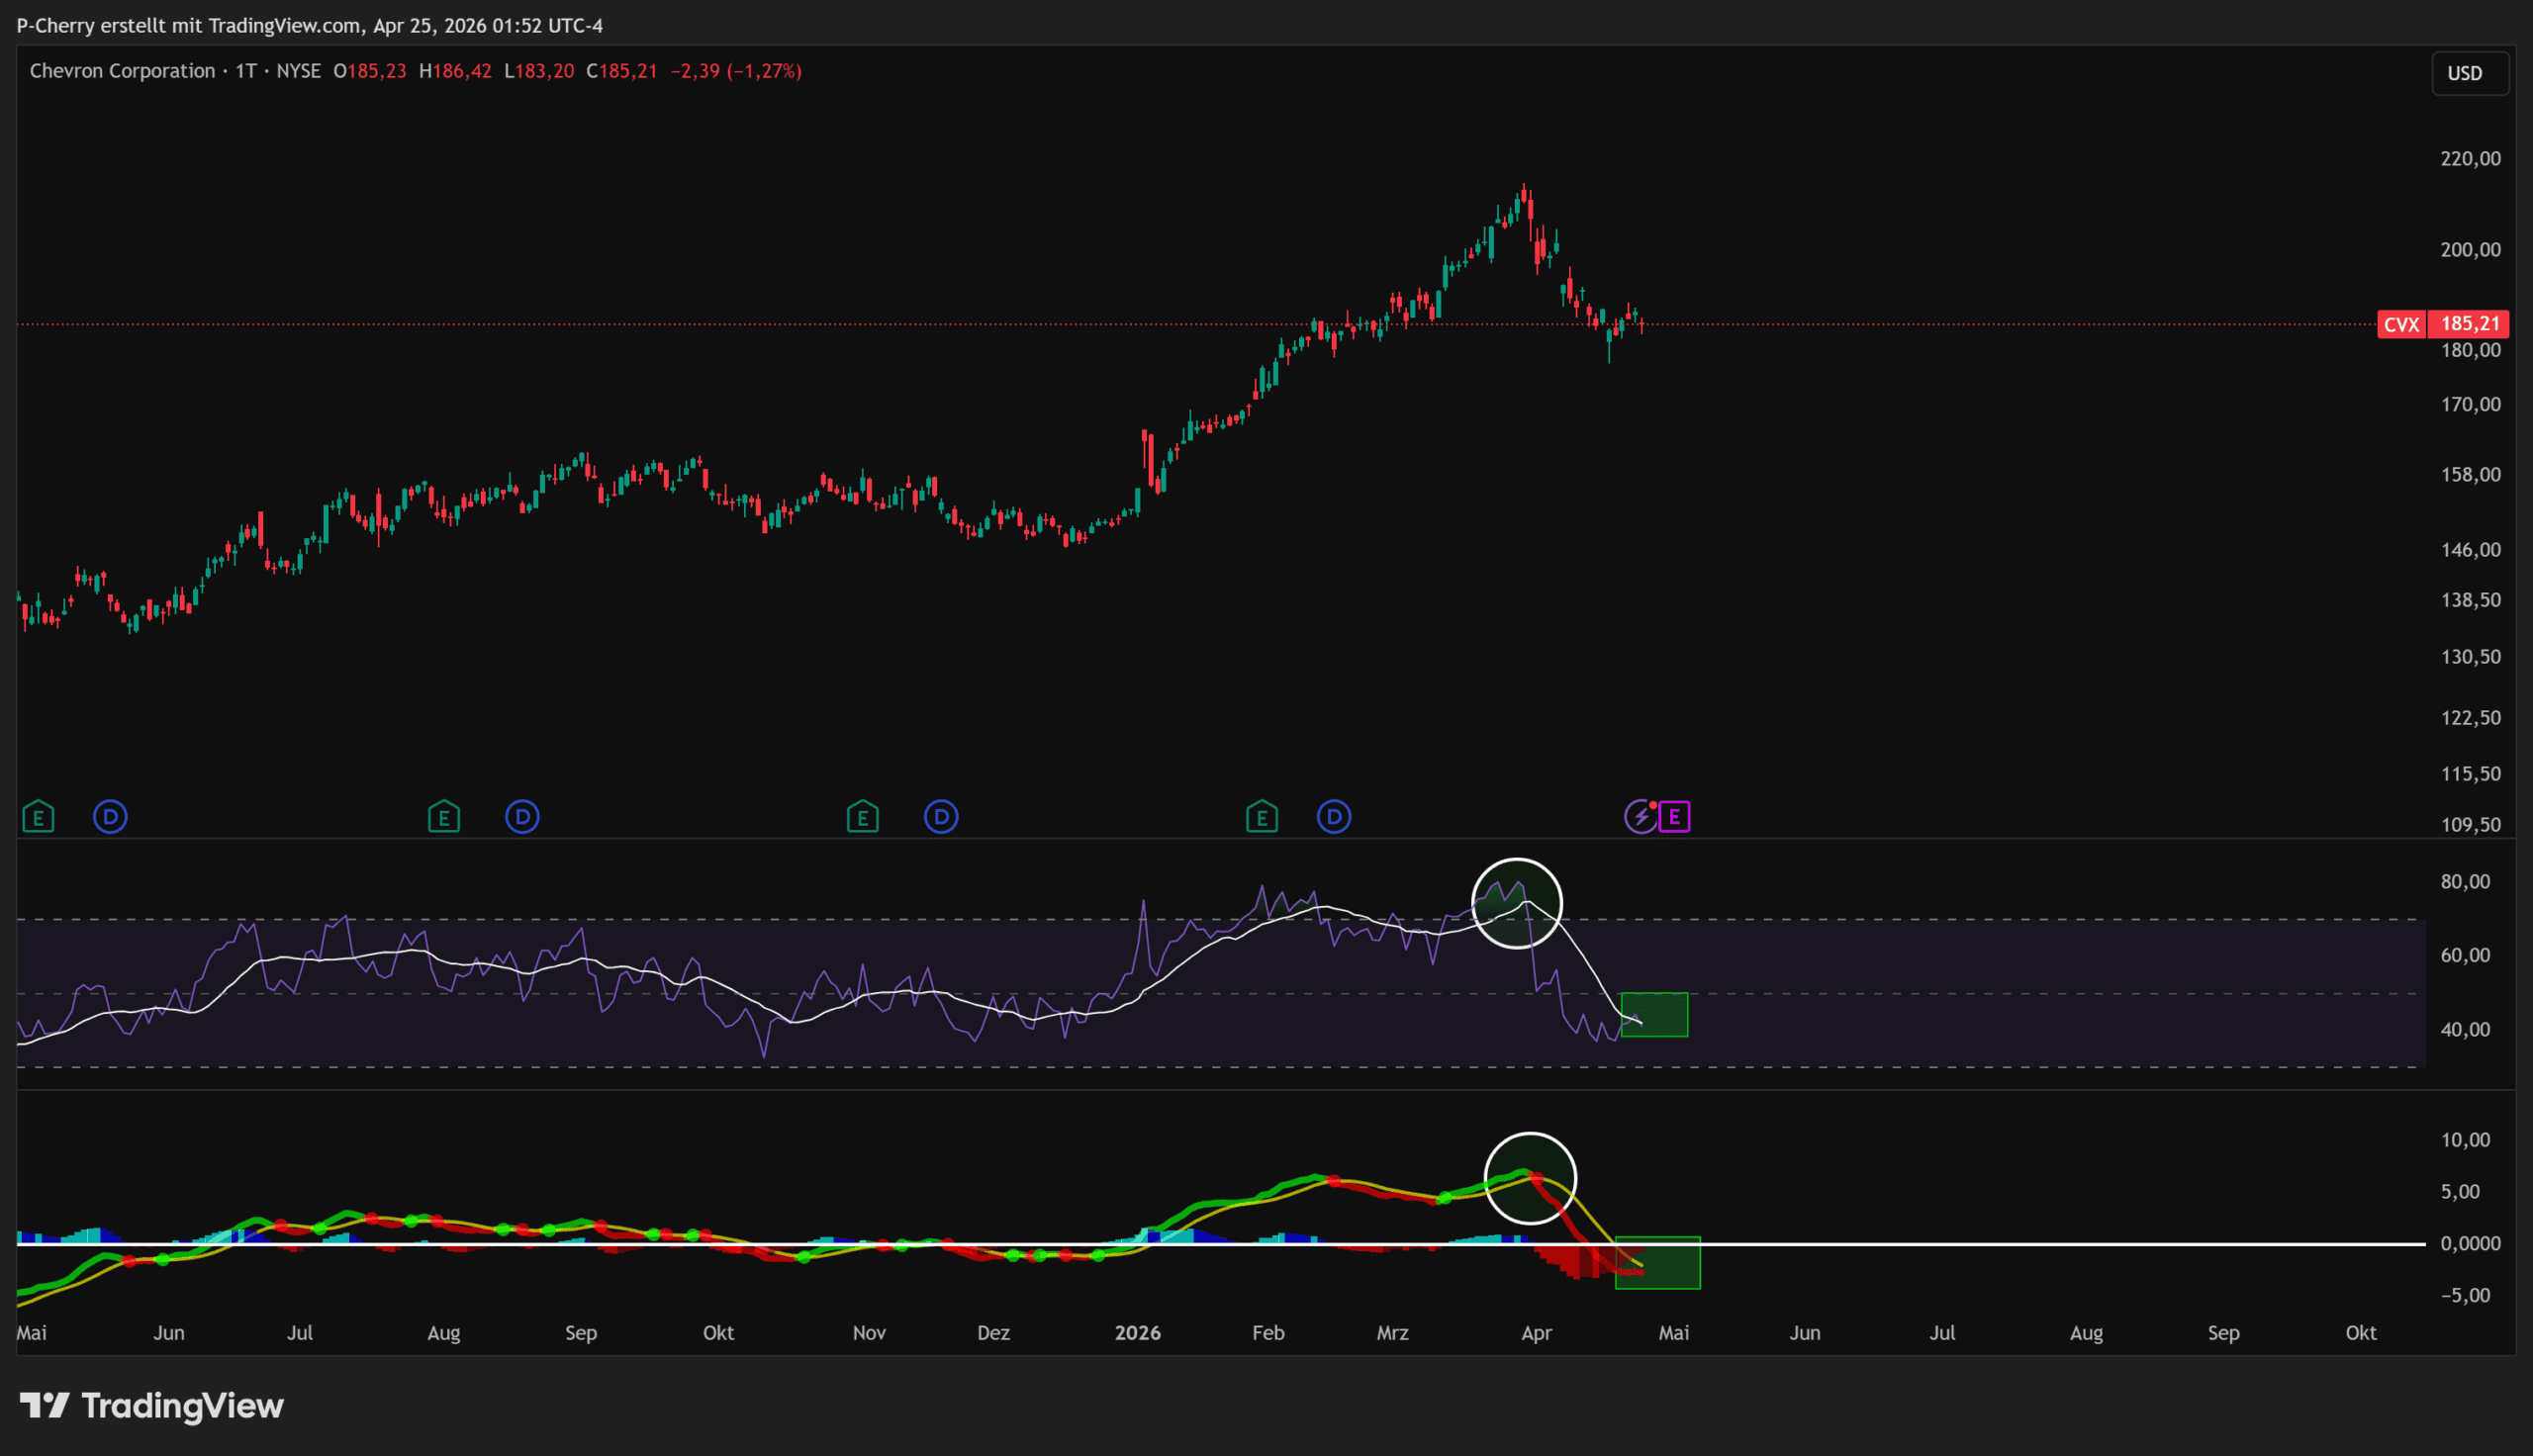
Task: Click the red CVX symbol price tag
Action: coord(2400,324)
